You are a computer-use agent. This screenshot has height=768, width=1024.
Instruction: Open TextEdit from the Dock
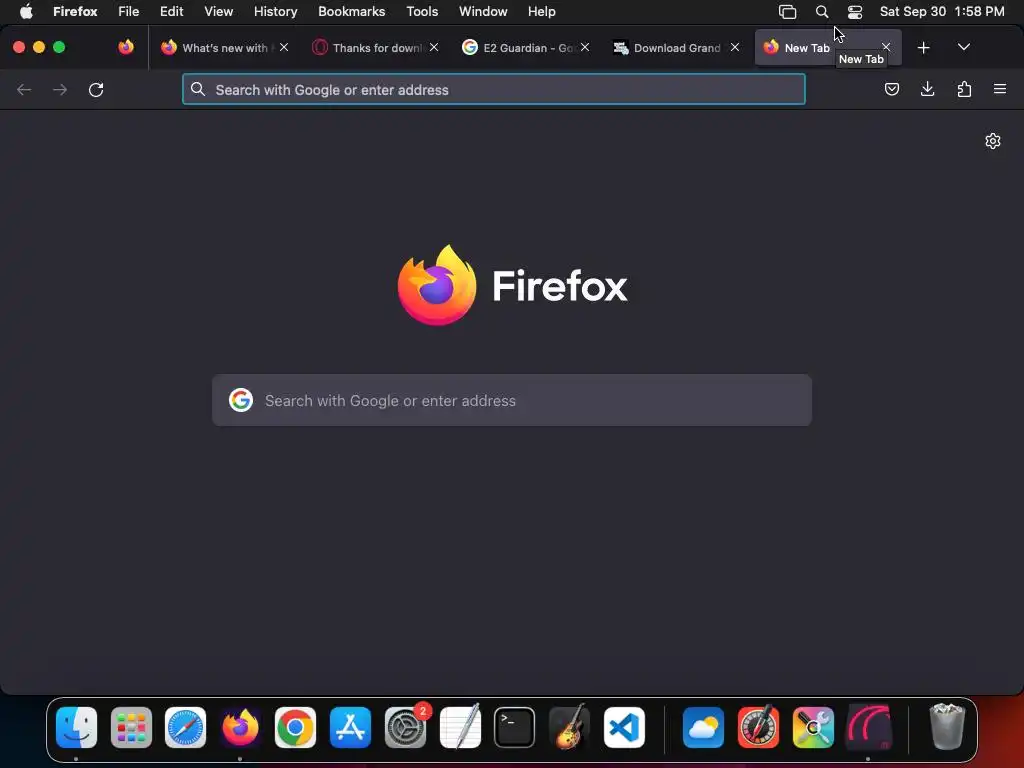point(460,727)
